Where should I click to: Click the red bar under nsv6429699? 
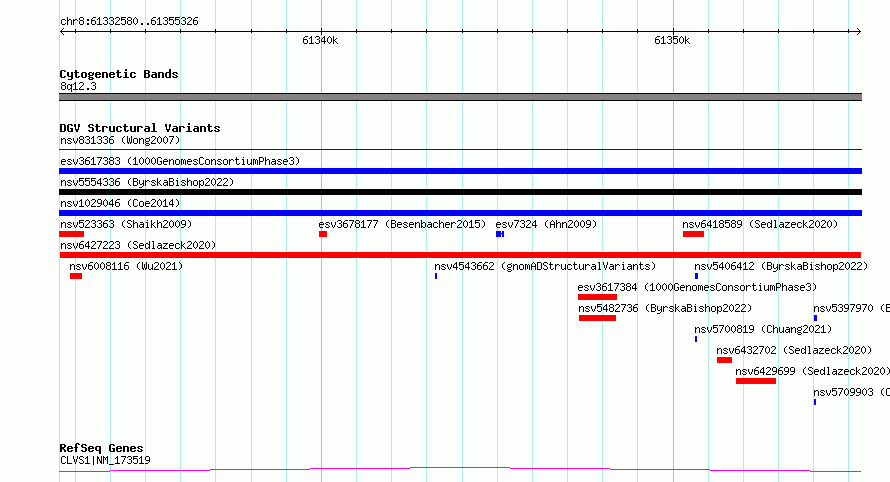756,381
